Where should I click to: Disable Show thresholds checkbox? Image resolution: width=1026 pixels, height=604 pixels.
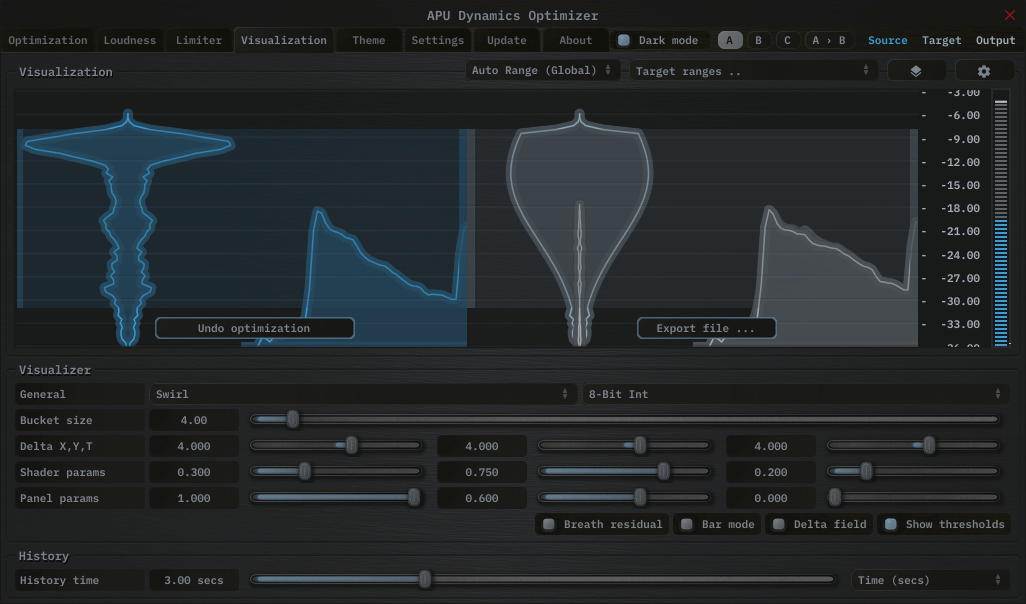click(891, 524)
